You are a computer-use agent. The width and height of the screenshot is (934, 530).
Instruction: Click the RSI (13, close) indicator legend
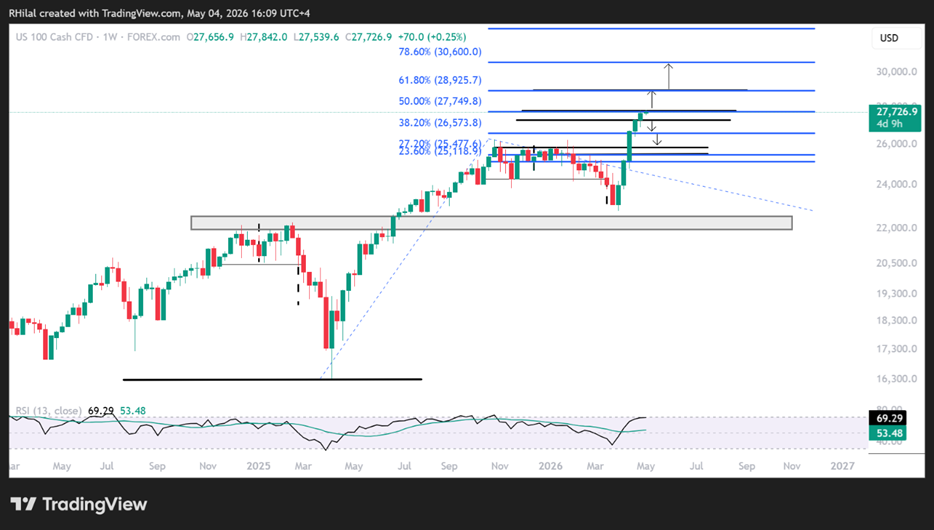pyautogui.click(x=48, y=411)
